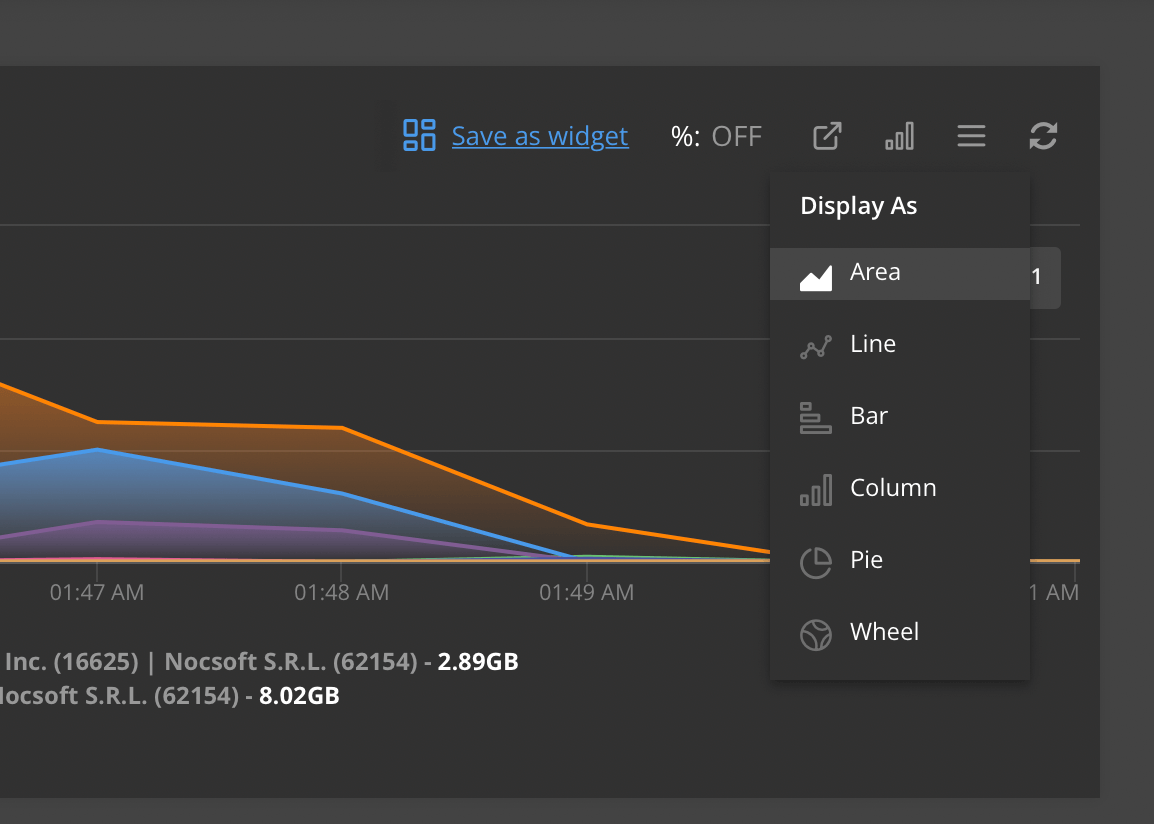Click the export pop-out arrow icon
Viewport: 1154px width, 824px height.
(x=827, y=136)
